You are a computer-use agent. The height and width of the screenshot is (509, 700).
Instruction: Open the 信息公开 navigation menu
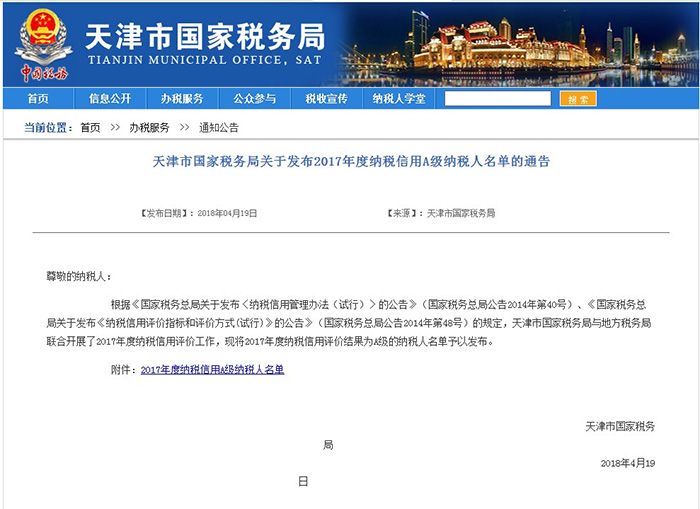[110, 99]
